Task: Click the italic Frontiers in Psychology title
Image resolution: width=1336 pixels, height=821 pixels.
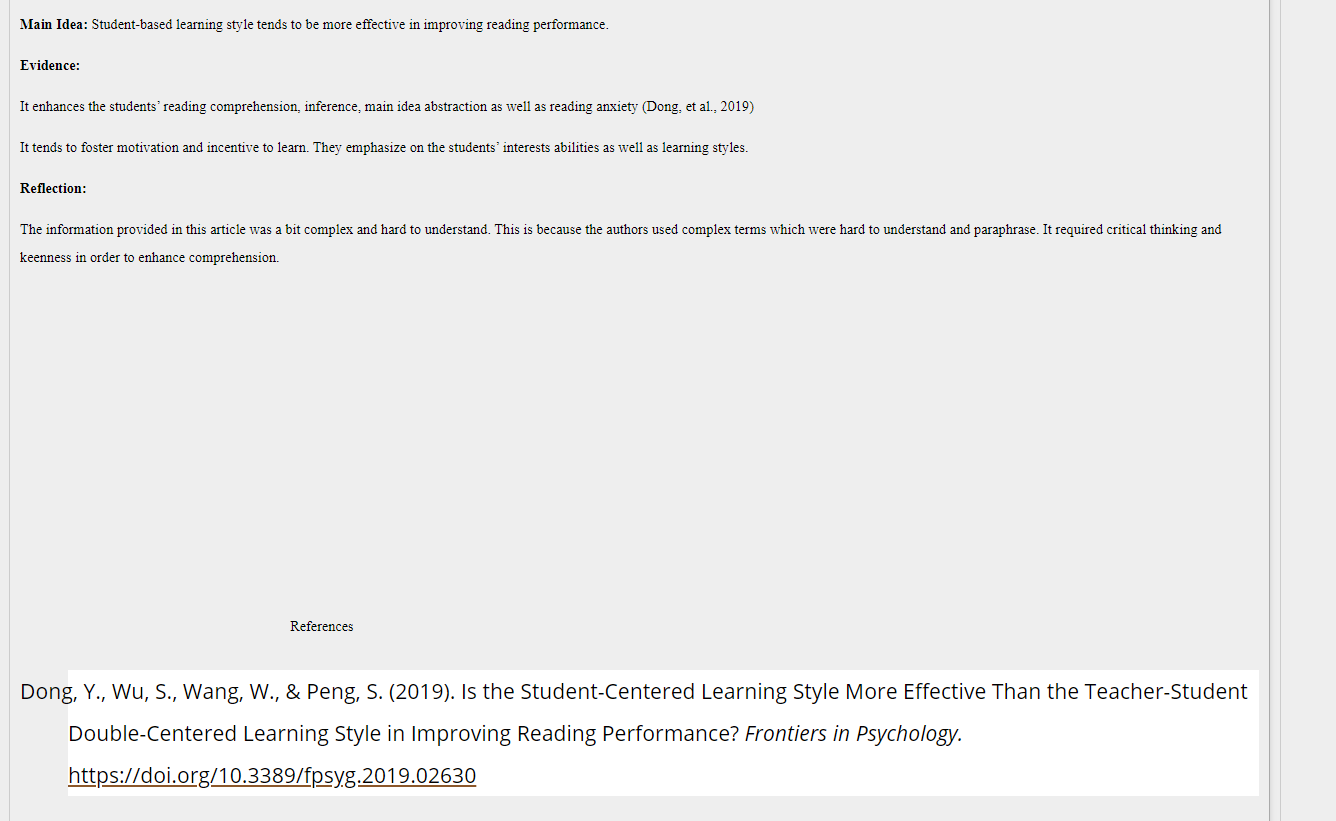Action: 853,733
